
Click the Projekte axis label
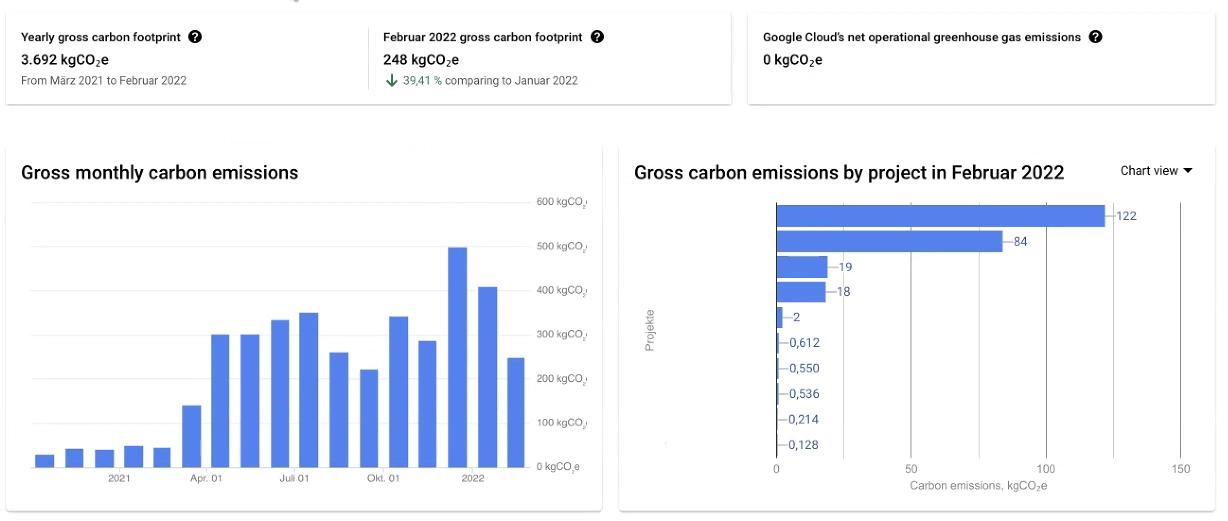650,329
